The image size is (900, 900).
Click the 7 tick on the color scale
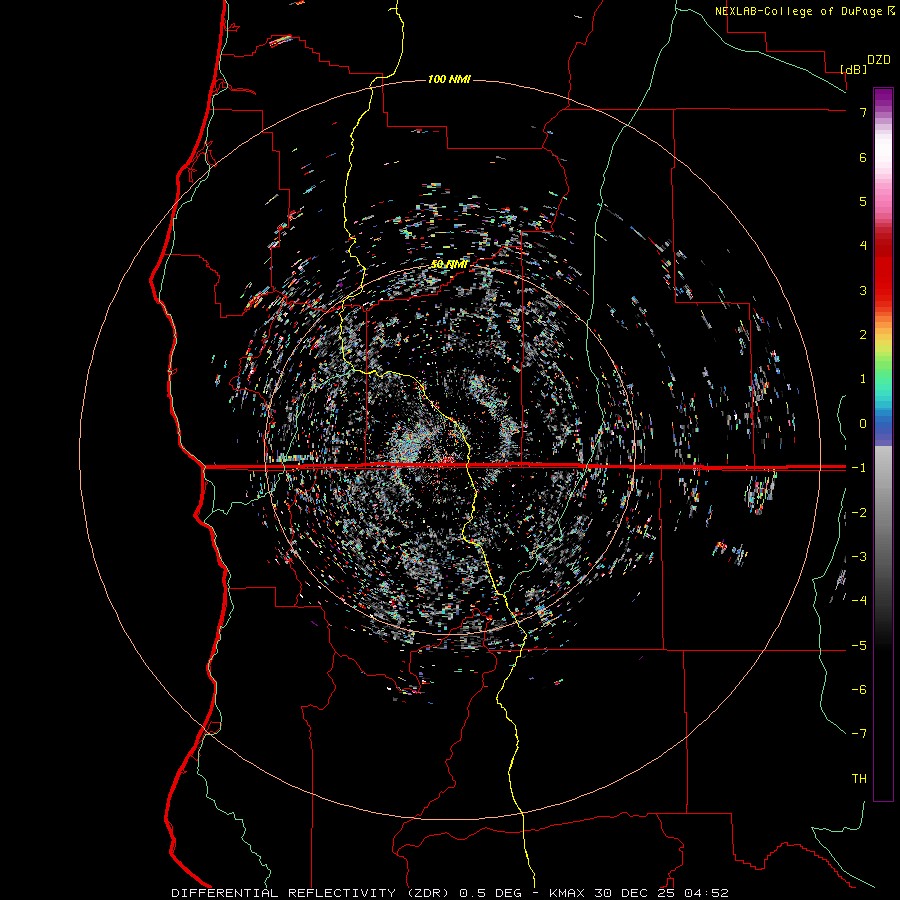tap(863, 112)
